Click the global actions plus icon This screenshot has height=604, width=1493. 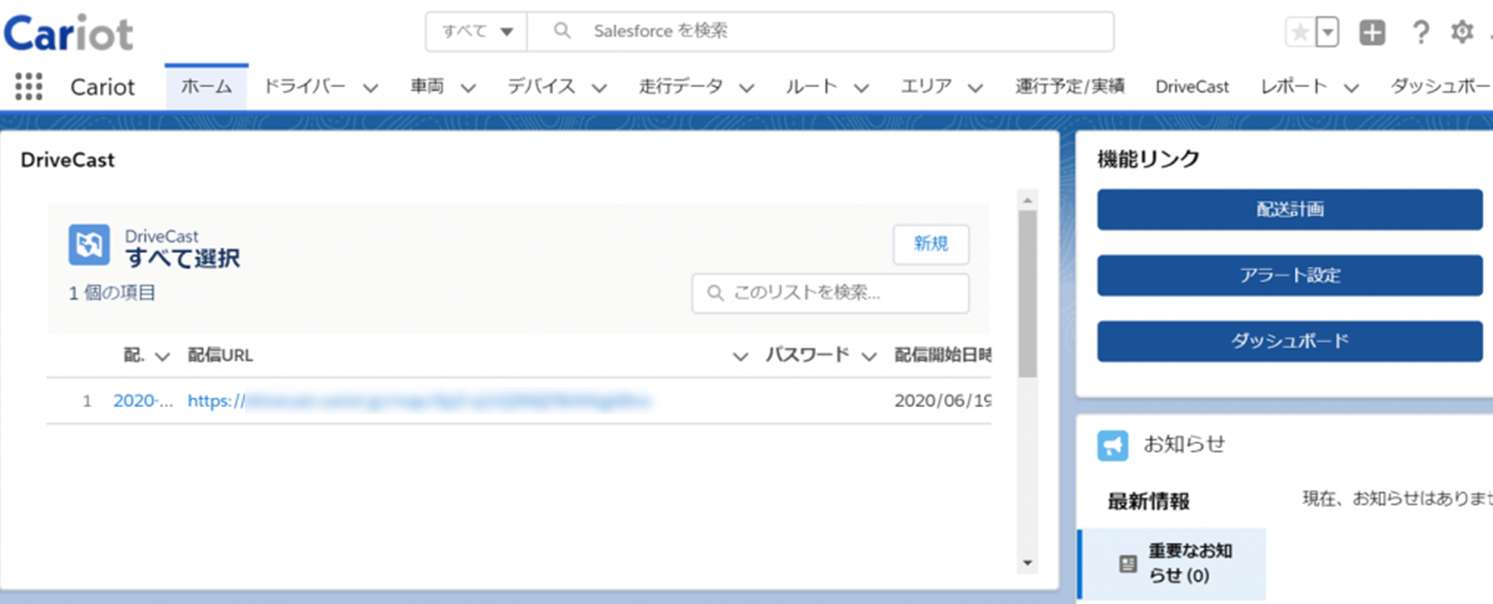pyautogui.click(x=1372, y=32)
